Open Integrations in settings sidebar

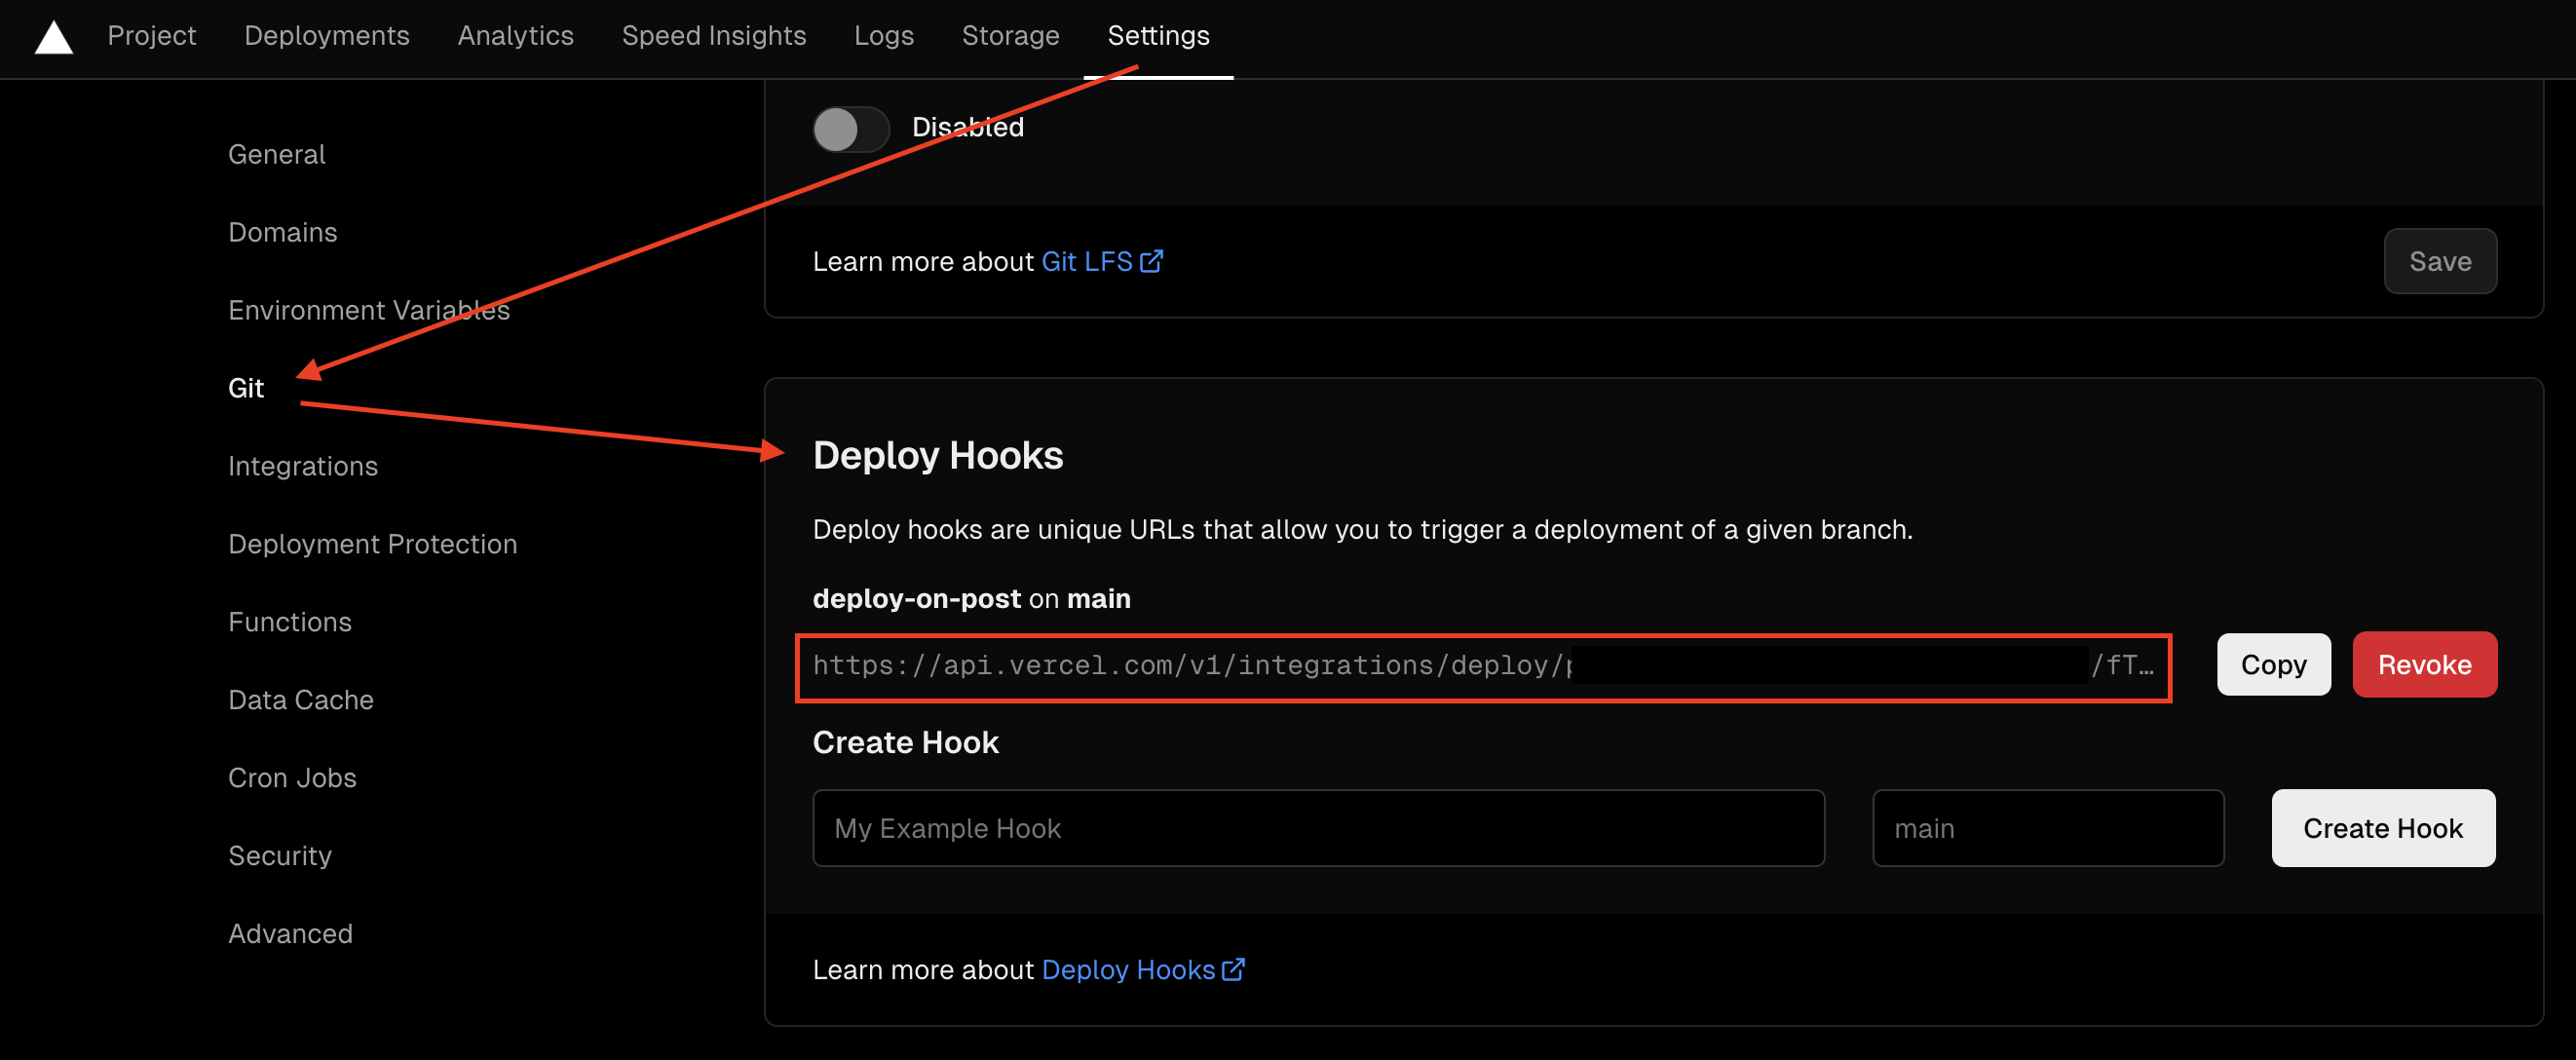pyautogui.click(x=302, y=466)
